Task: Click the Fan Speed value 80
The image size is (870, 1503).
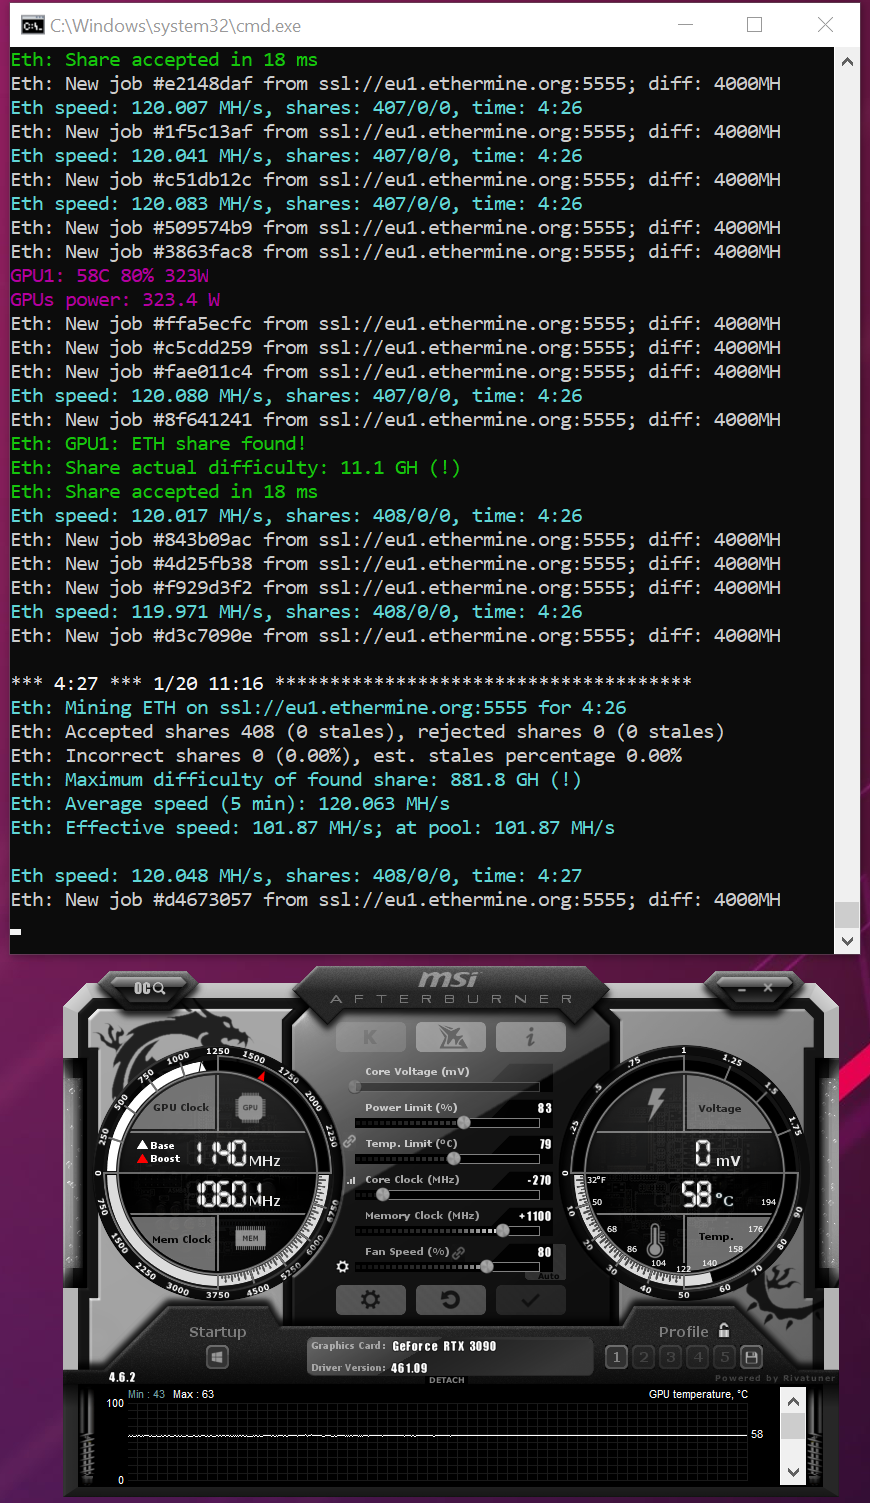Action: pos(545,1252)
